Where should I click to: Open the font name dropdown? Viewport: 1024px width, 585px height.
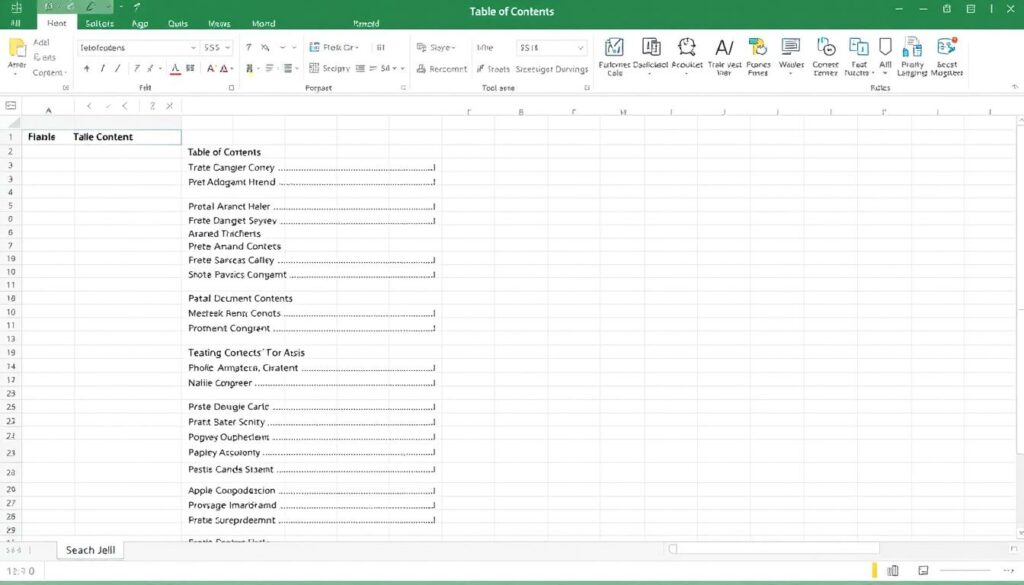(193, 48)
